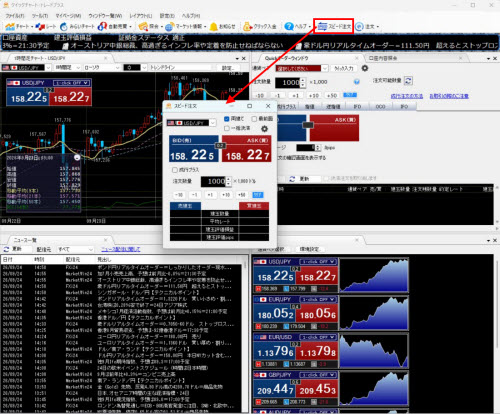Click the 注文数量 1000 field in スピード注文
Viewport: 500px width, 414px height.
pos(213,181)
